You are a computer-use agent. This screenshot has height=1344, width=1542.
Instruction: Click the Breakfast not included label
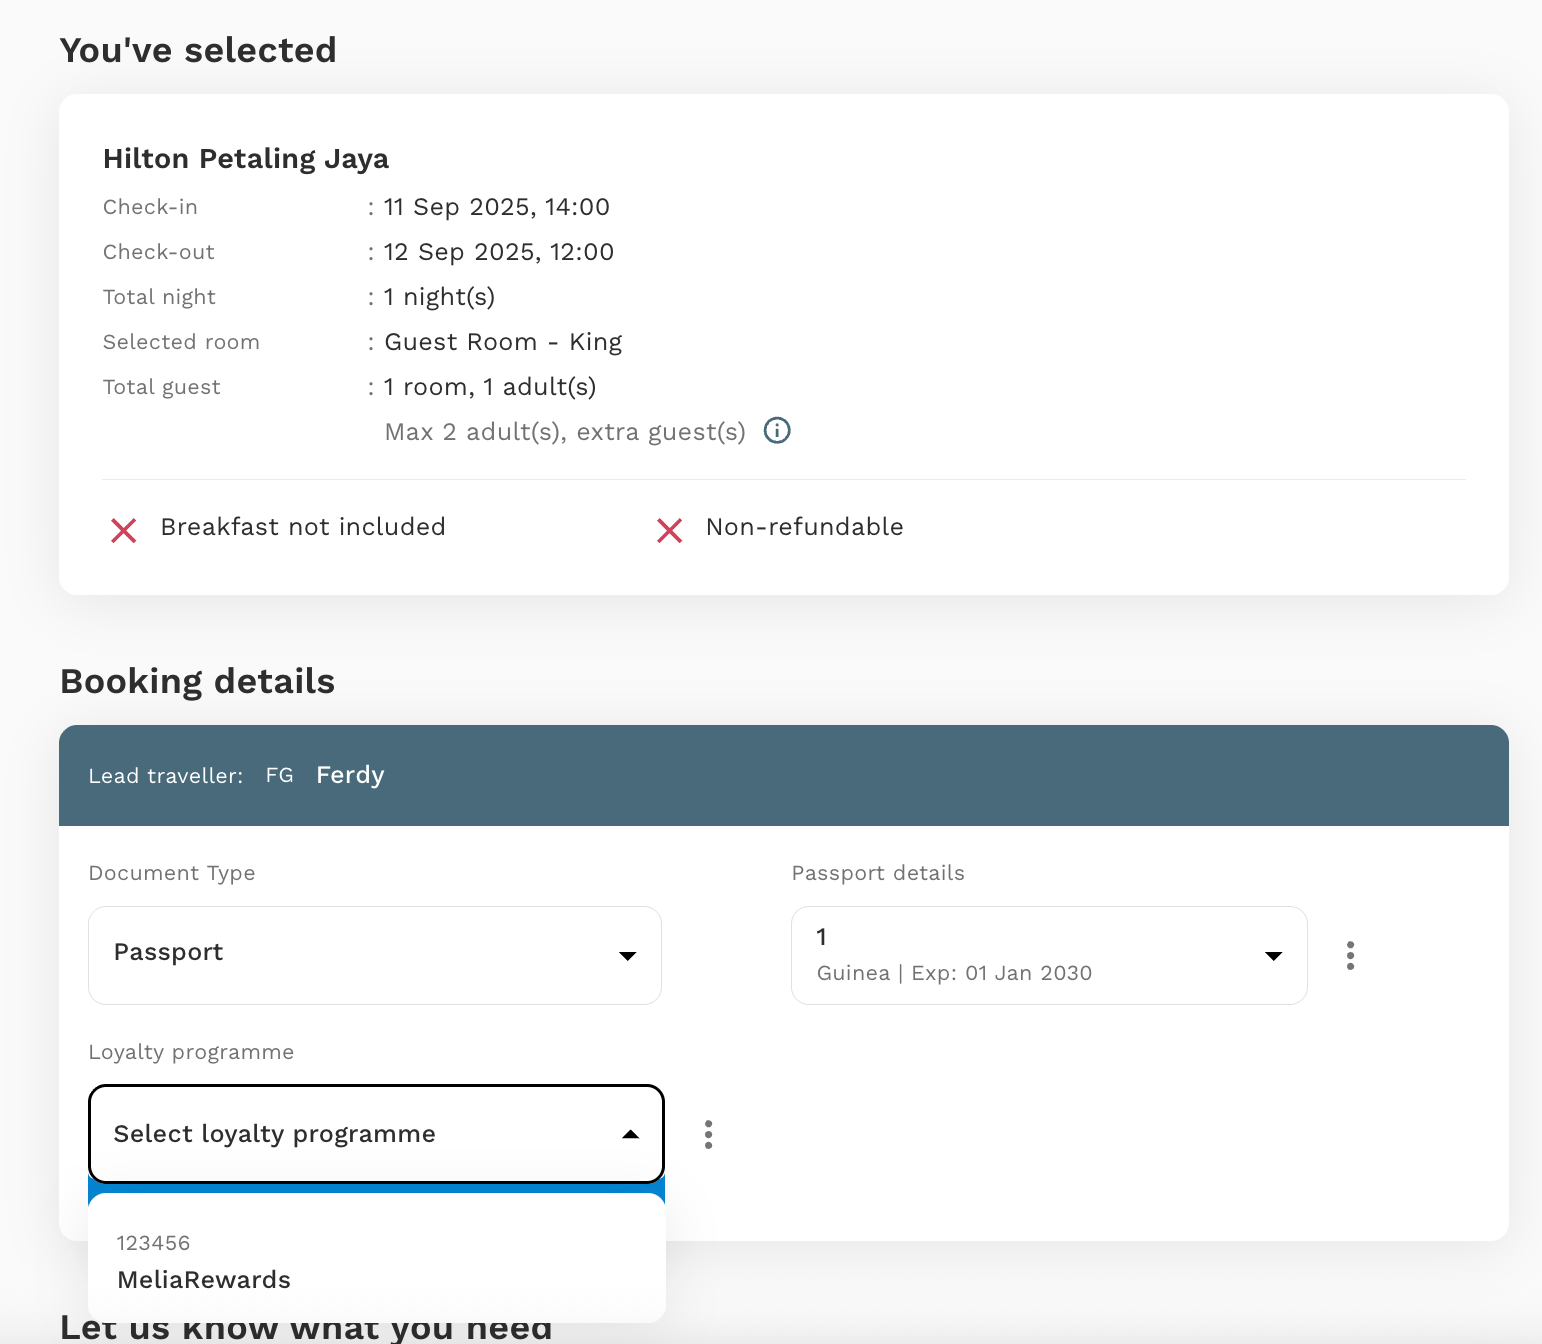[303, 527]
